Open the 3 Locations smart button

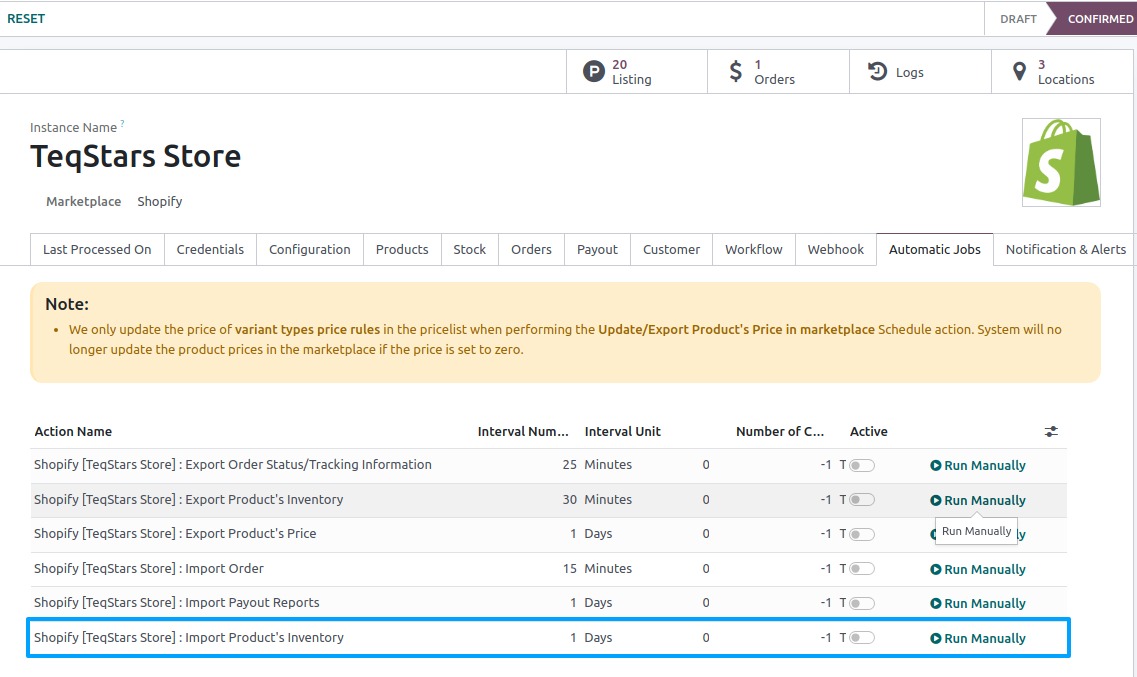pyautogui.click(x=1062, y=72)
